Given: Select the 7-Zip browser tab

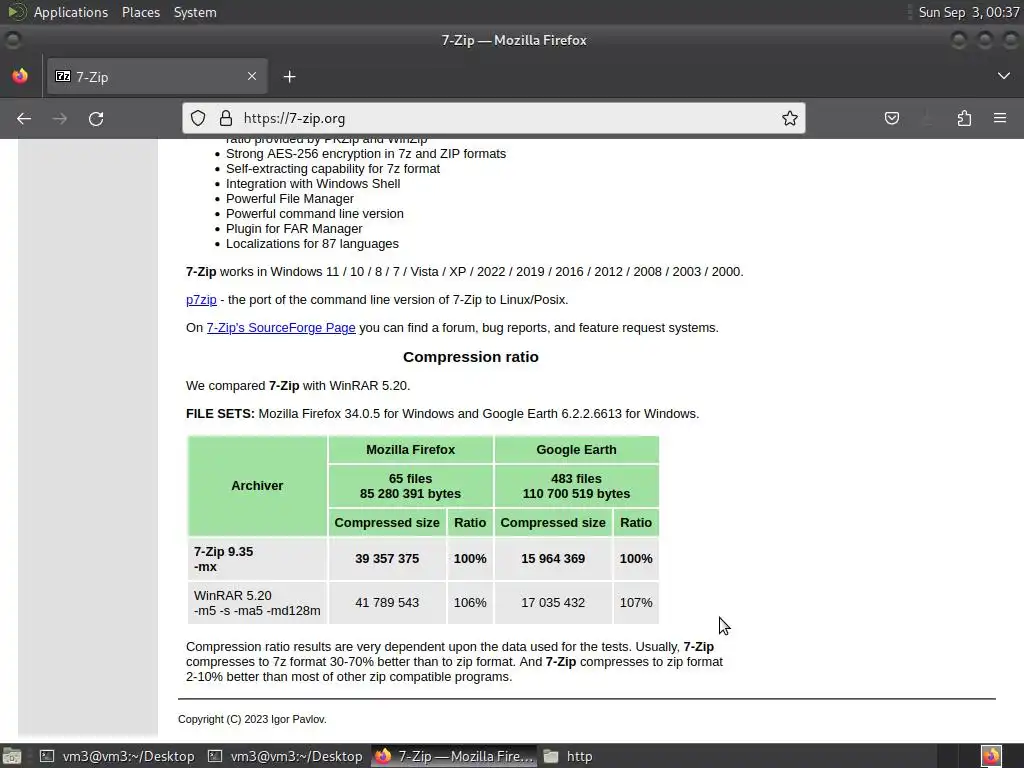Looking at the screenshot, I should click(157, 76).
